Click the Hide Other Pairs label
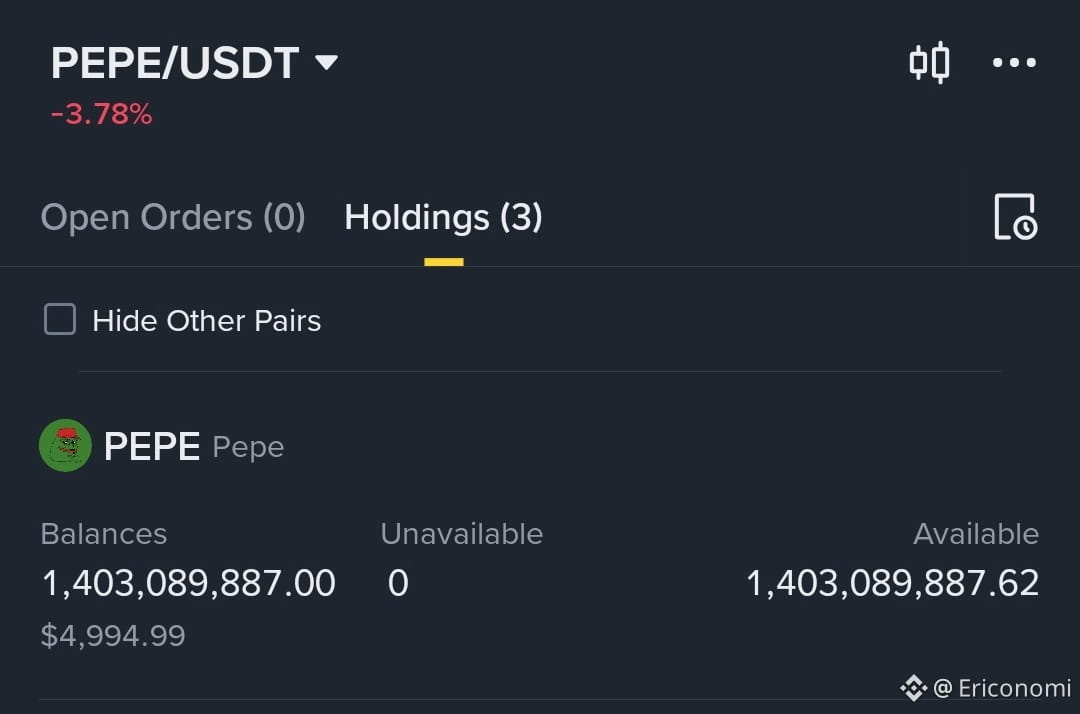The height and width of the screenshot is (714, 1080). pos(207,321)
